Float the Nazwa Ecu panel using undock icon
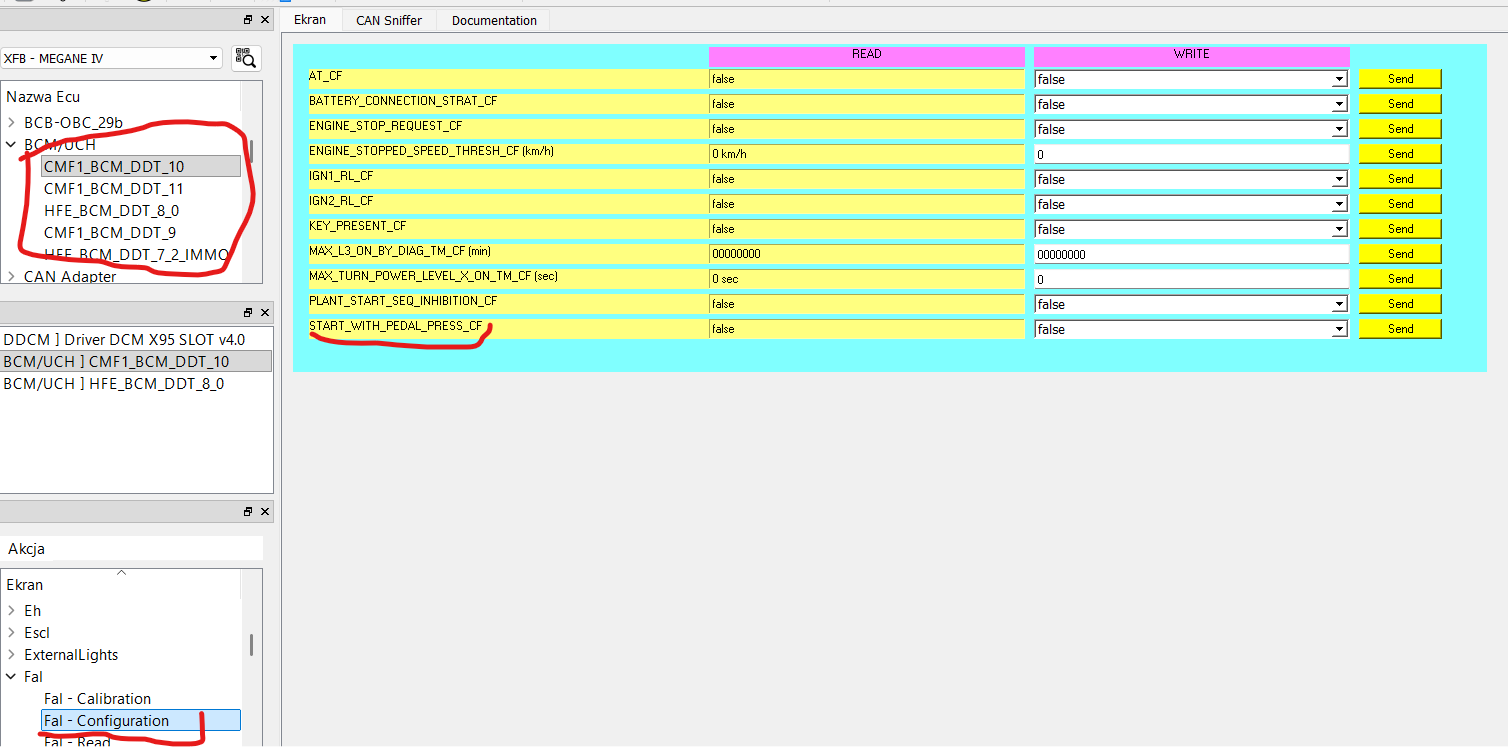This screenshot has width=1508, height=748. 248,20
